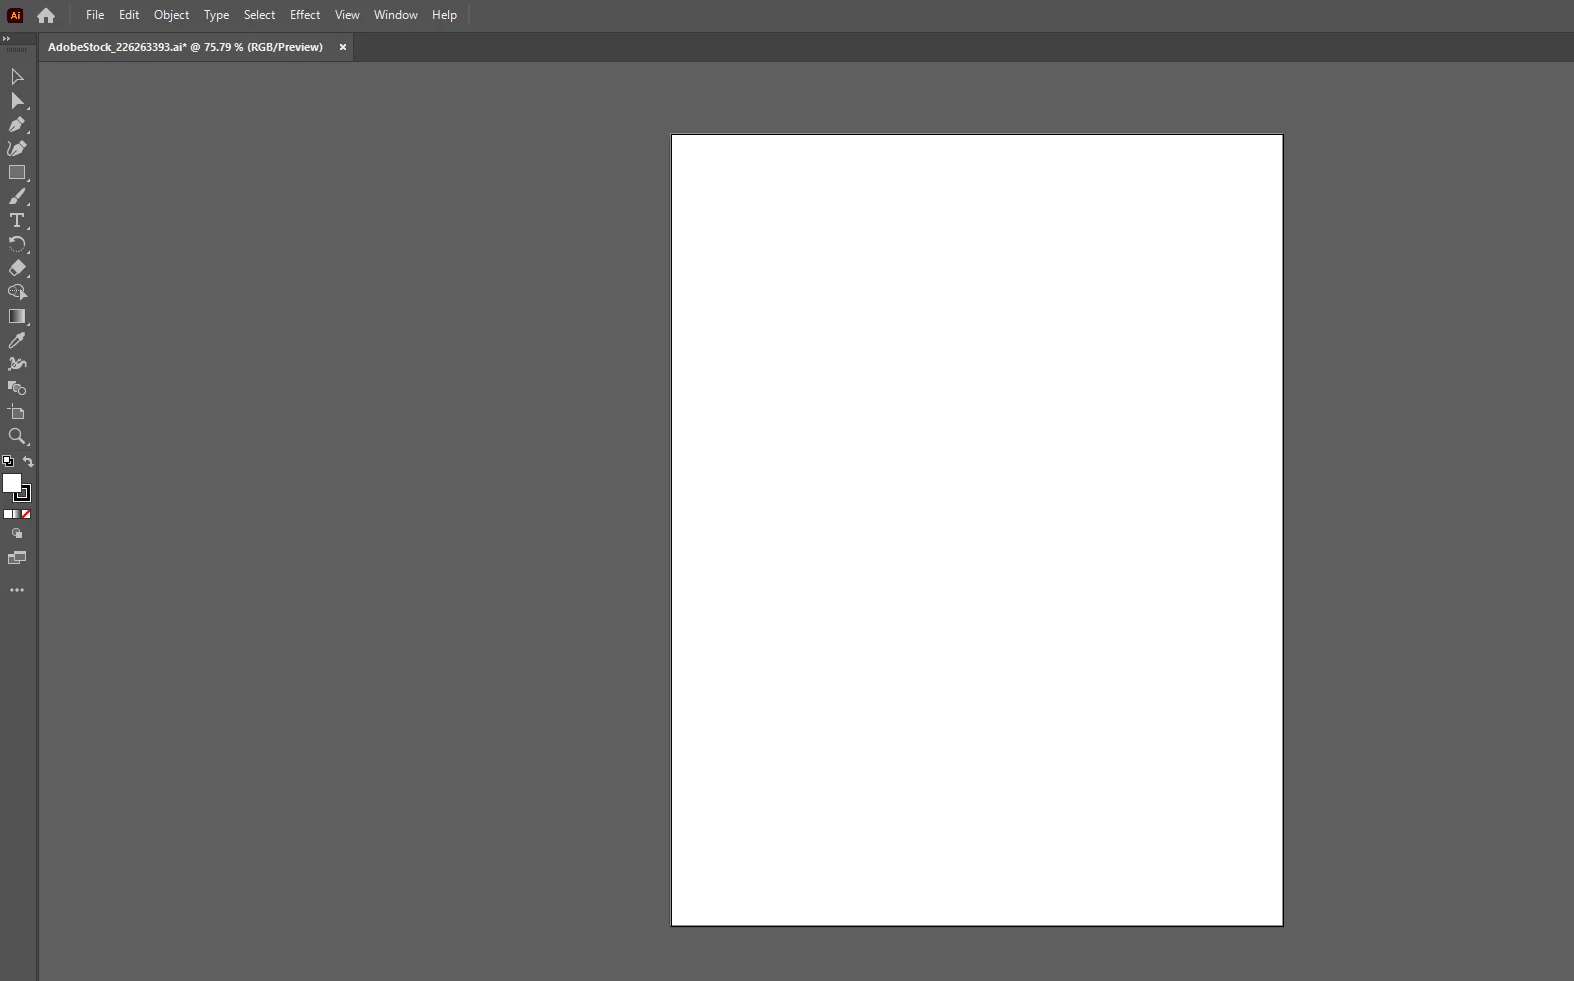Select the Symbol Sprayer tool
The height and width of the screenshot is (981, 1574).
(17, 365)
